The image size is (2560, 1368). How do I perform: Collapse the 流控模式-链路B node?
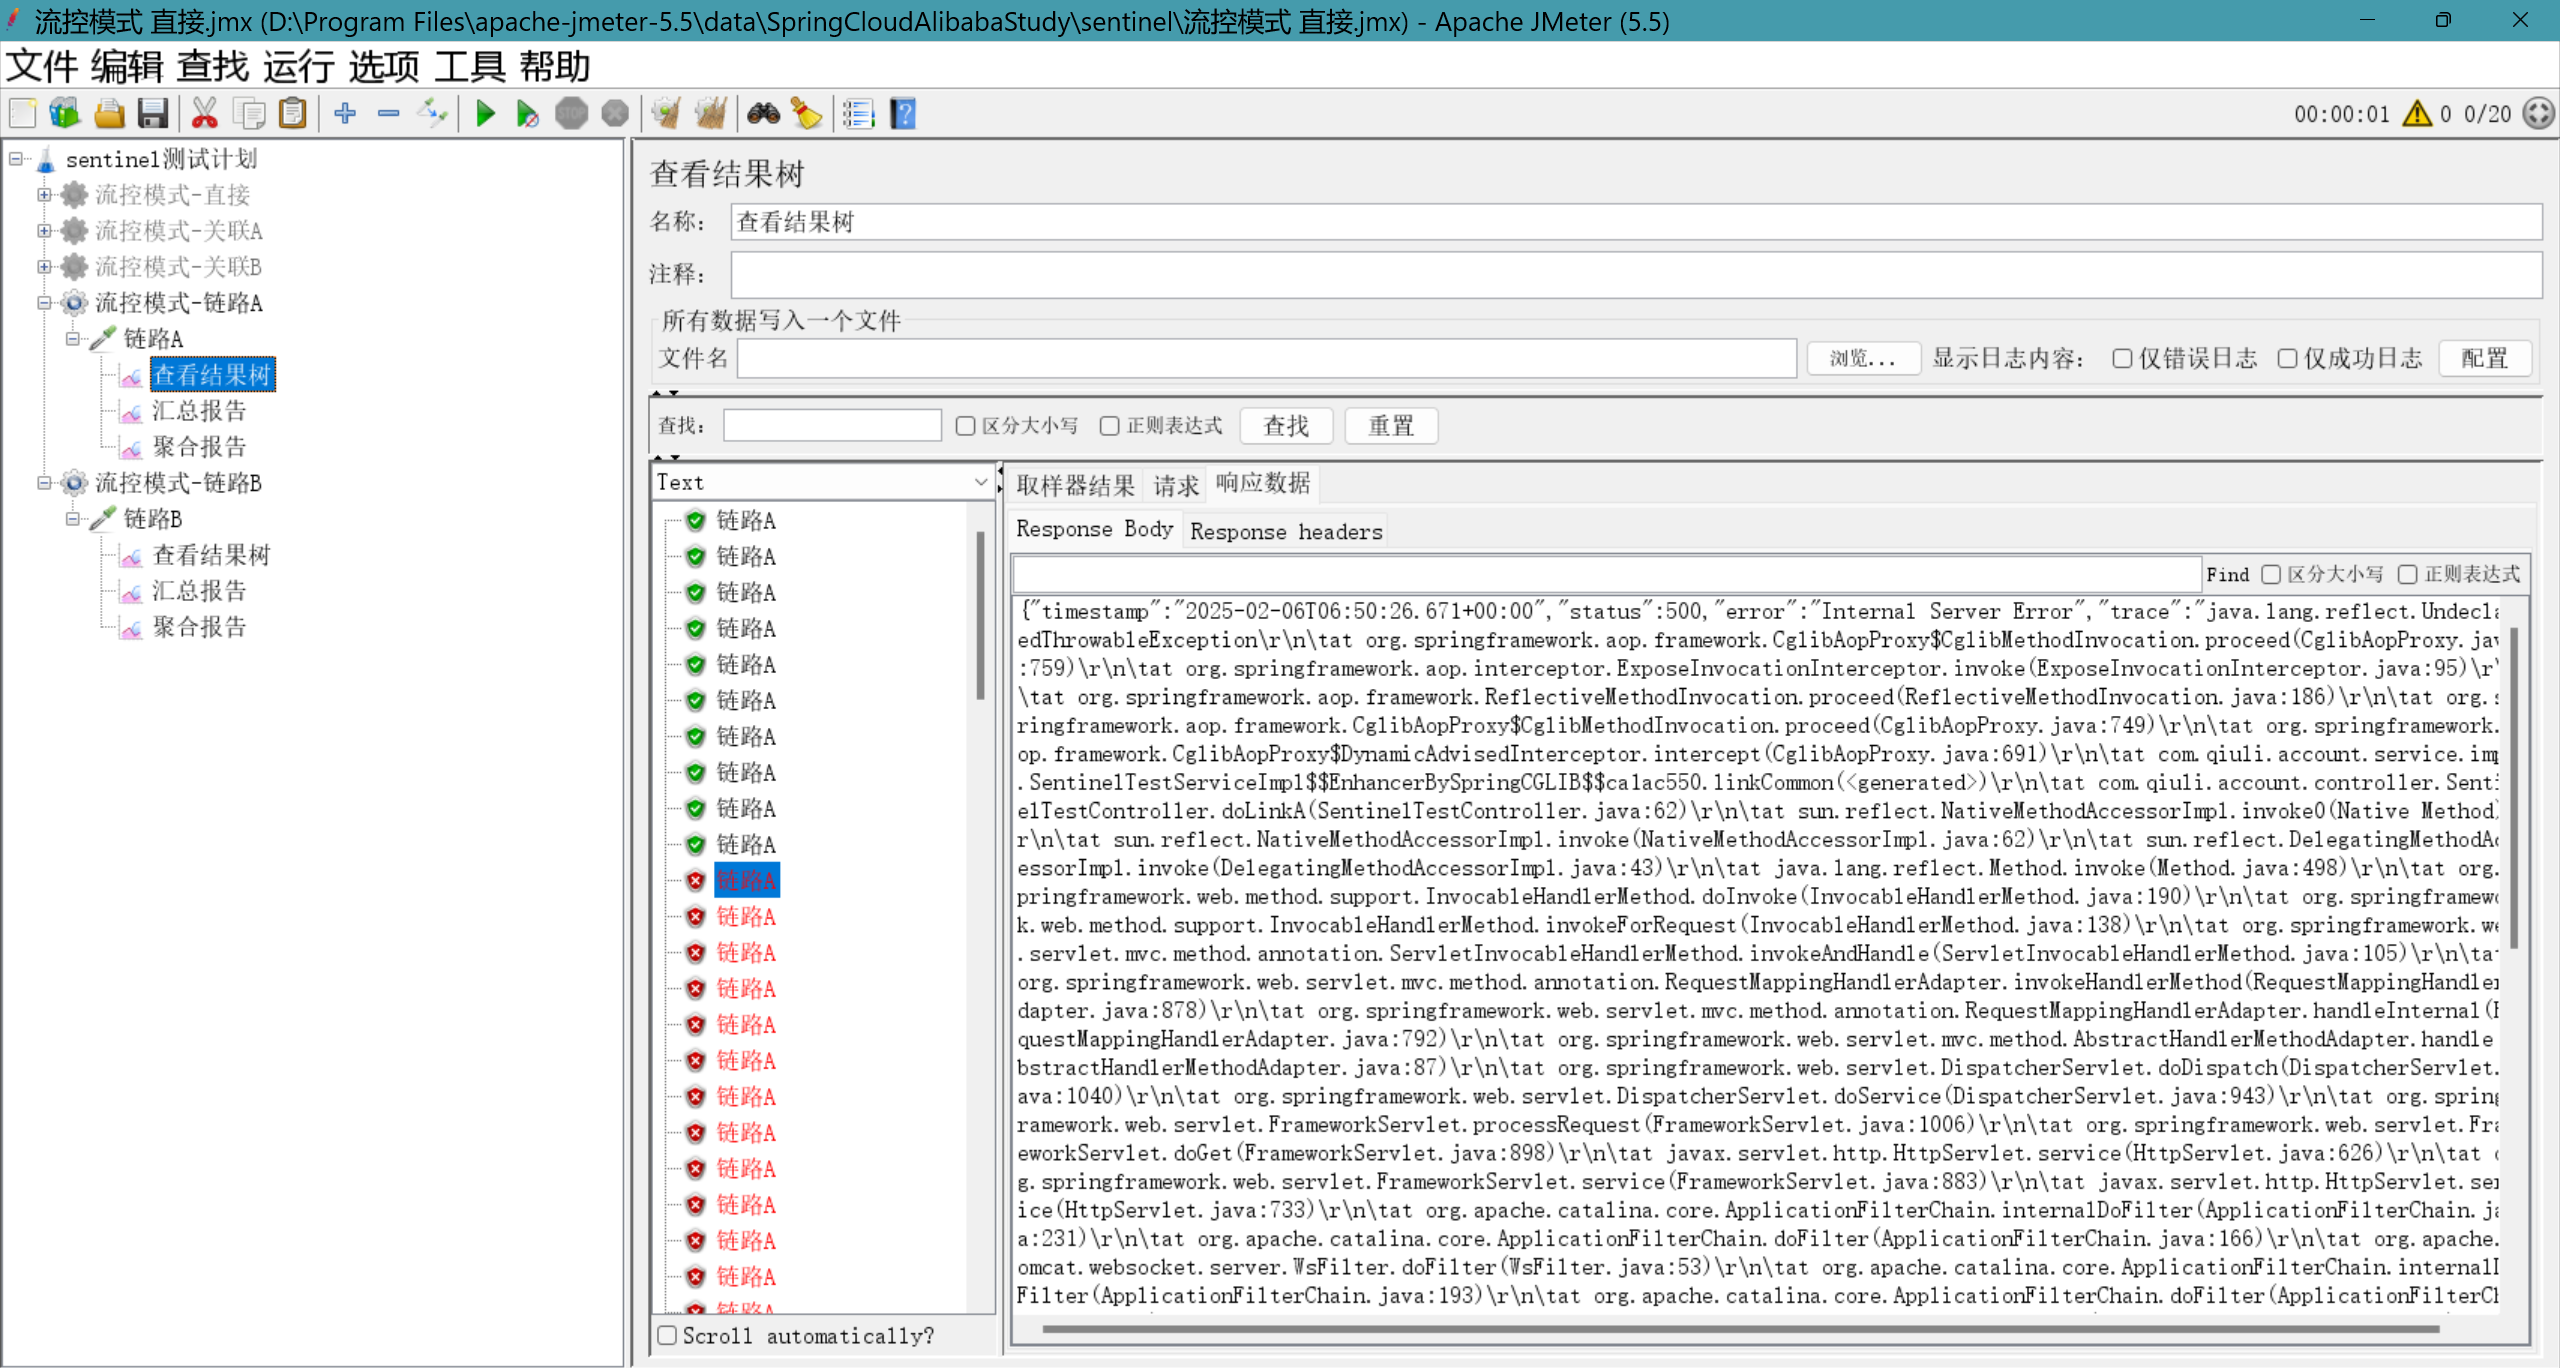pyautogui.click(x=44, y=483)
